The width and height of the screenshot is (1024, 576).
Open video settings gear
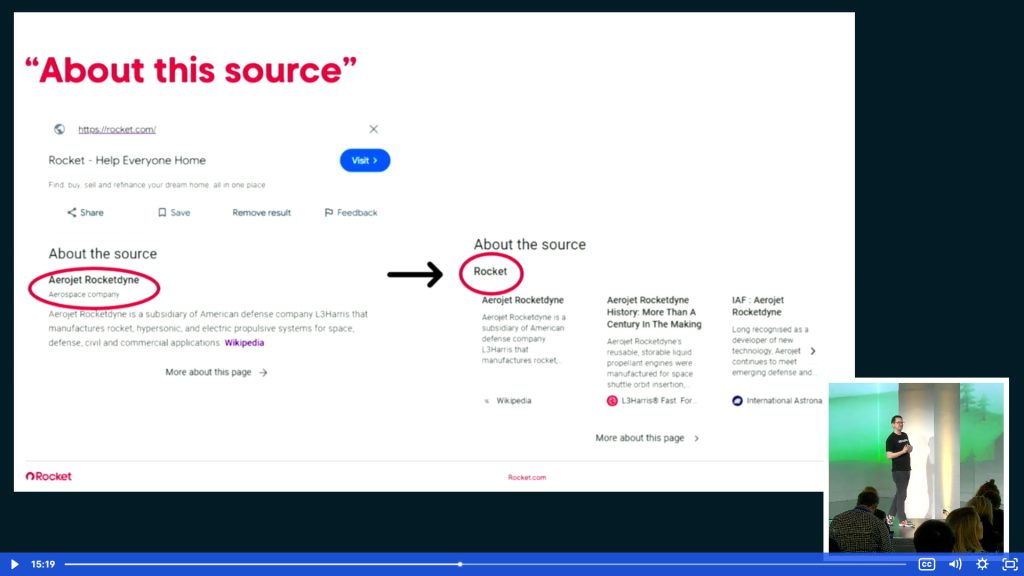[982, 564]
